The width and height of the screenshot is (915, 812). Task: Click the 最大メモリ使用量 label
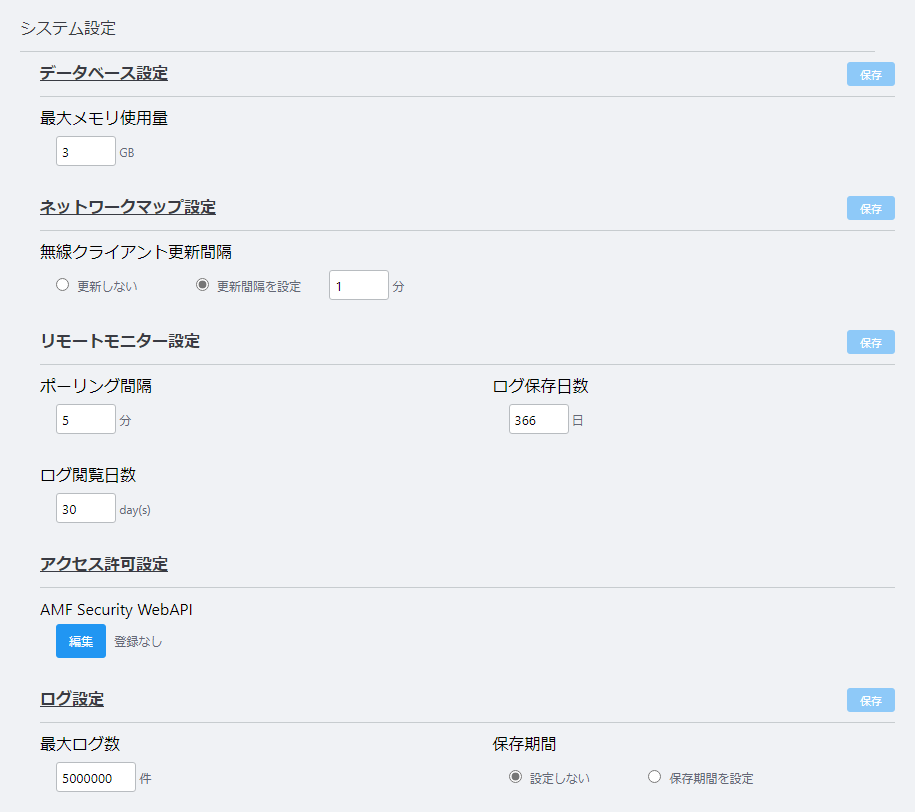104,119
